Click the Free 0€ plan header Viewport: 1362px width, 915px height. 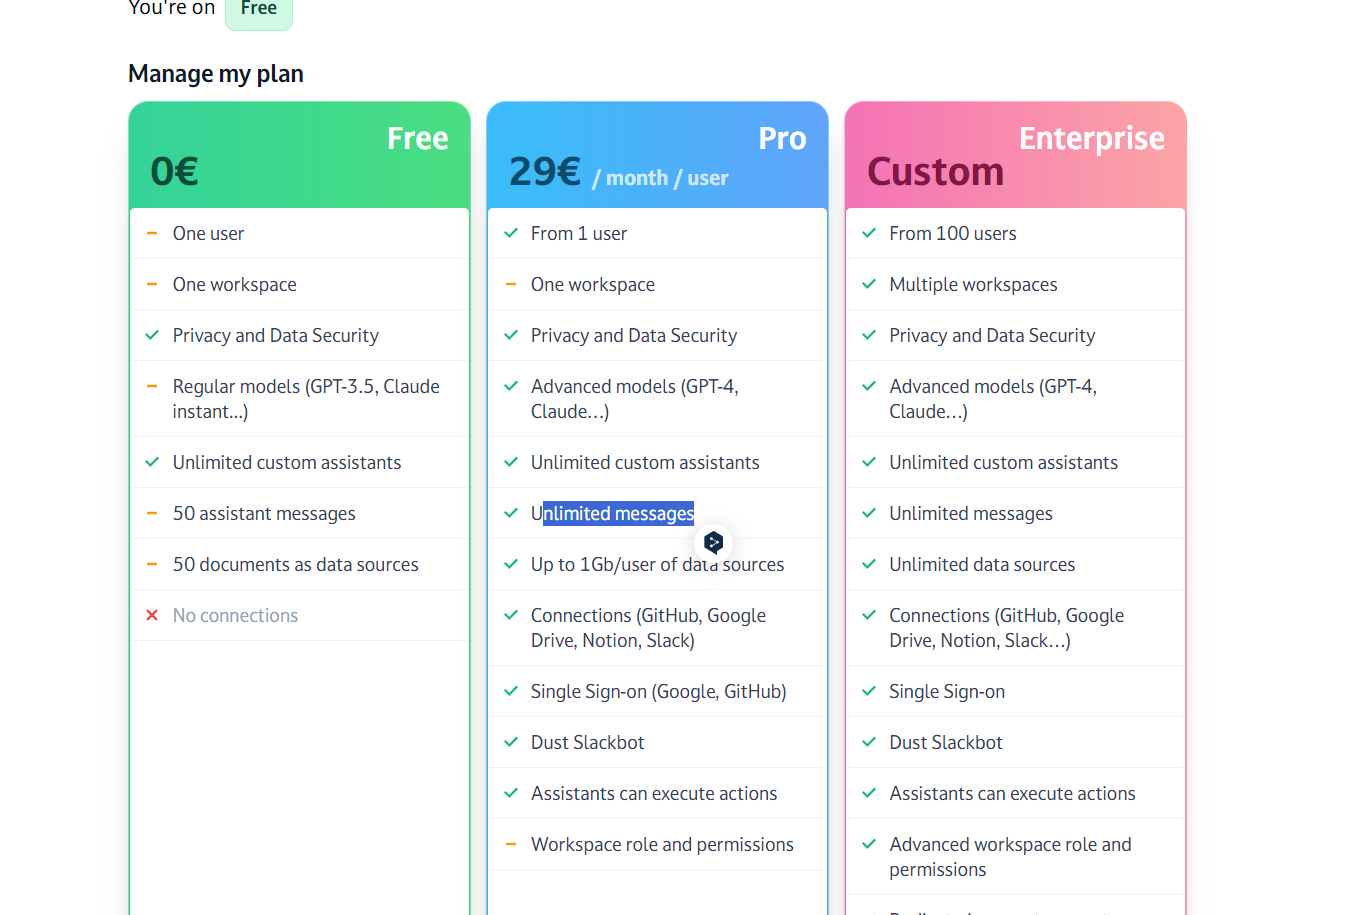point(299,155)
